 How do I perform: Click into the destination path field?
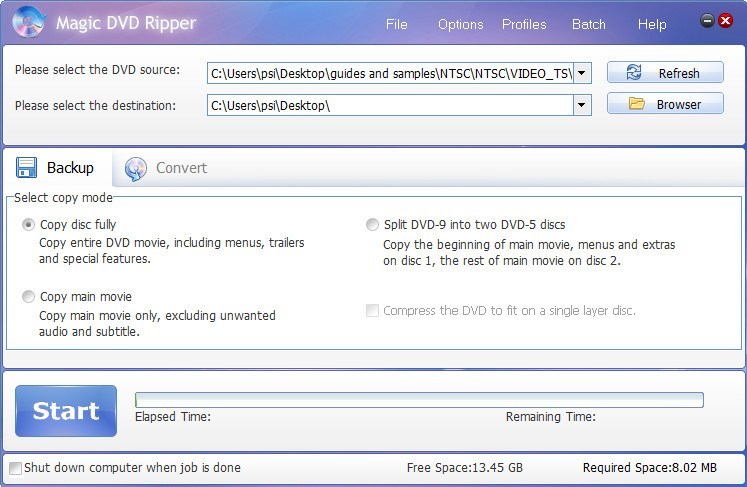[391, 105]
